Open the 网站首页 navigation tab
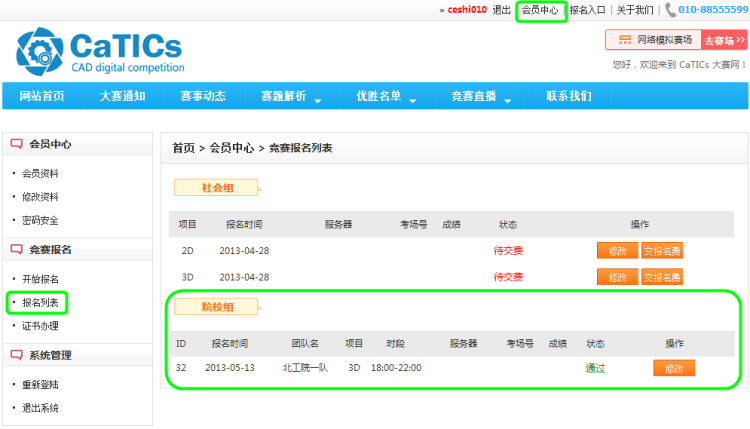 tap(41, 97)
